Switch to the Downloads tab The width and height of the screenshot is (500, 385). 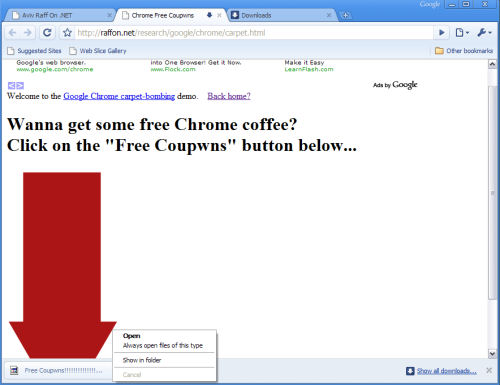tap(282, 15)
